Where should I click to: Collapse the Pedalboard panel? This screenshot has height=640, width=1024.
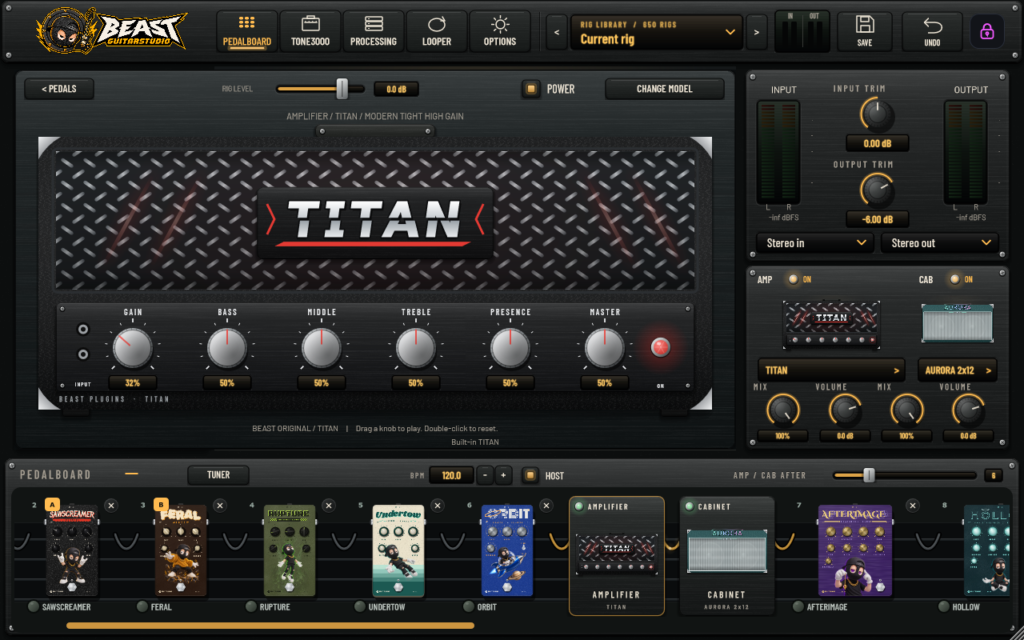tap(132, 474)
